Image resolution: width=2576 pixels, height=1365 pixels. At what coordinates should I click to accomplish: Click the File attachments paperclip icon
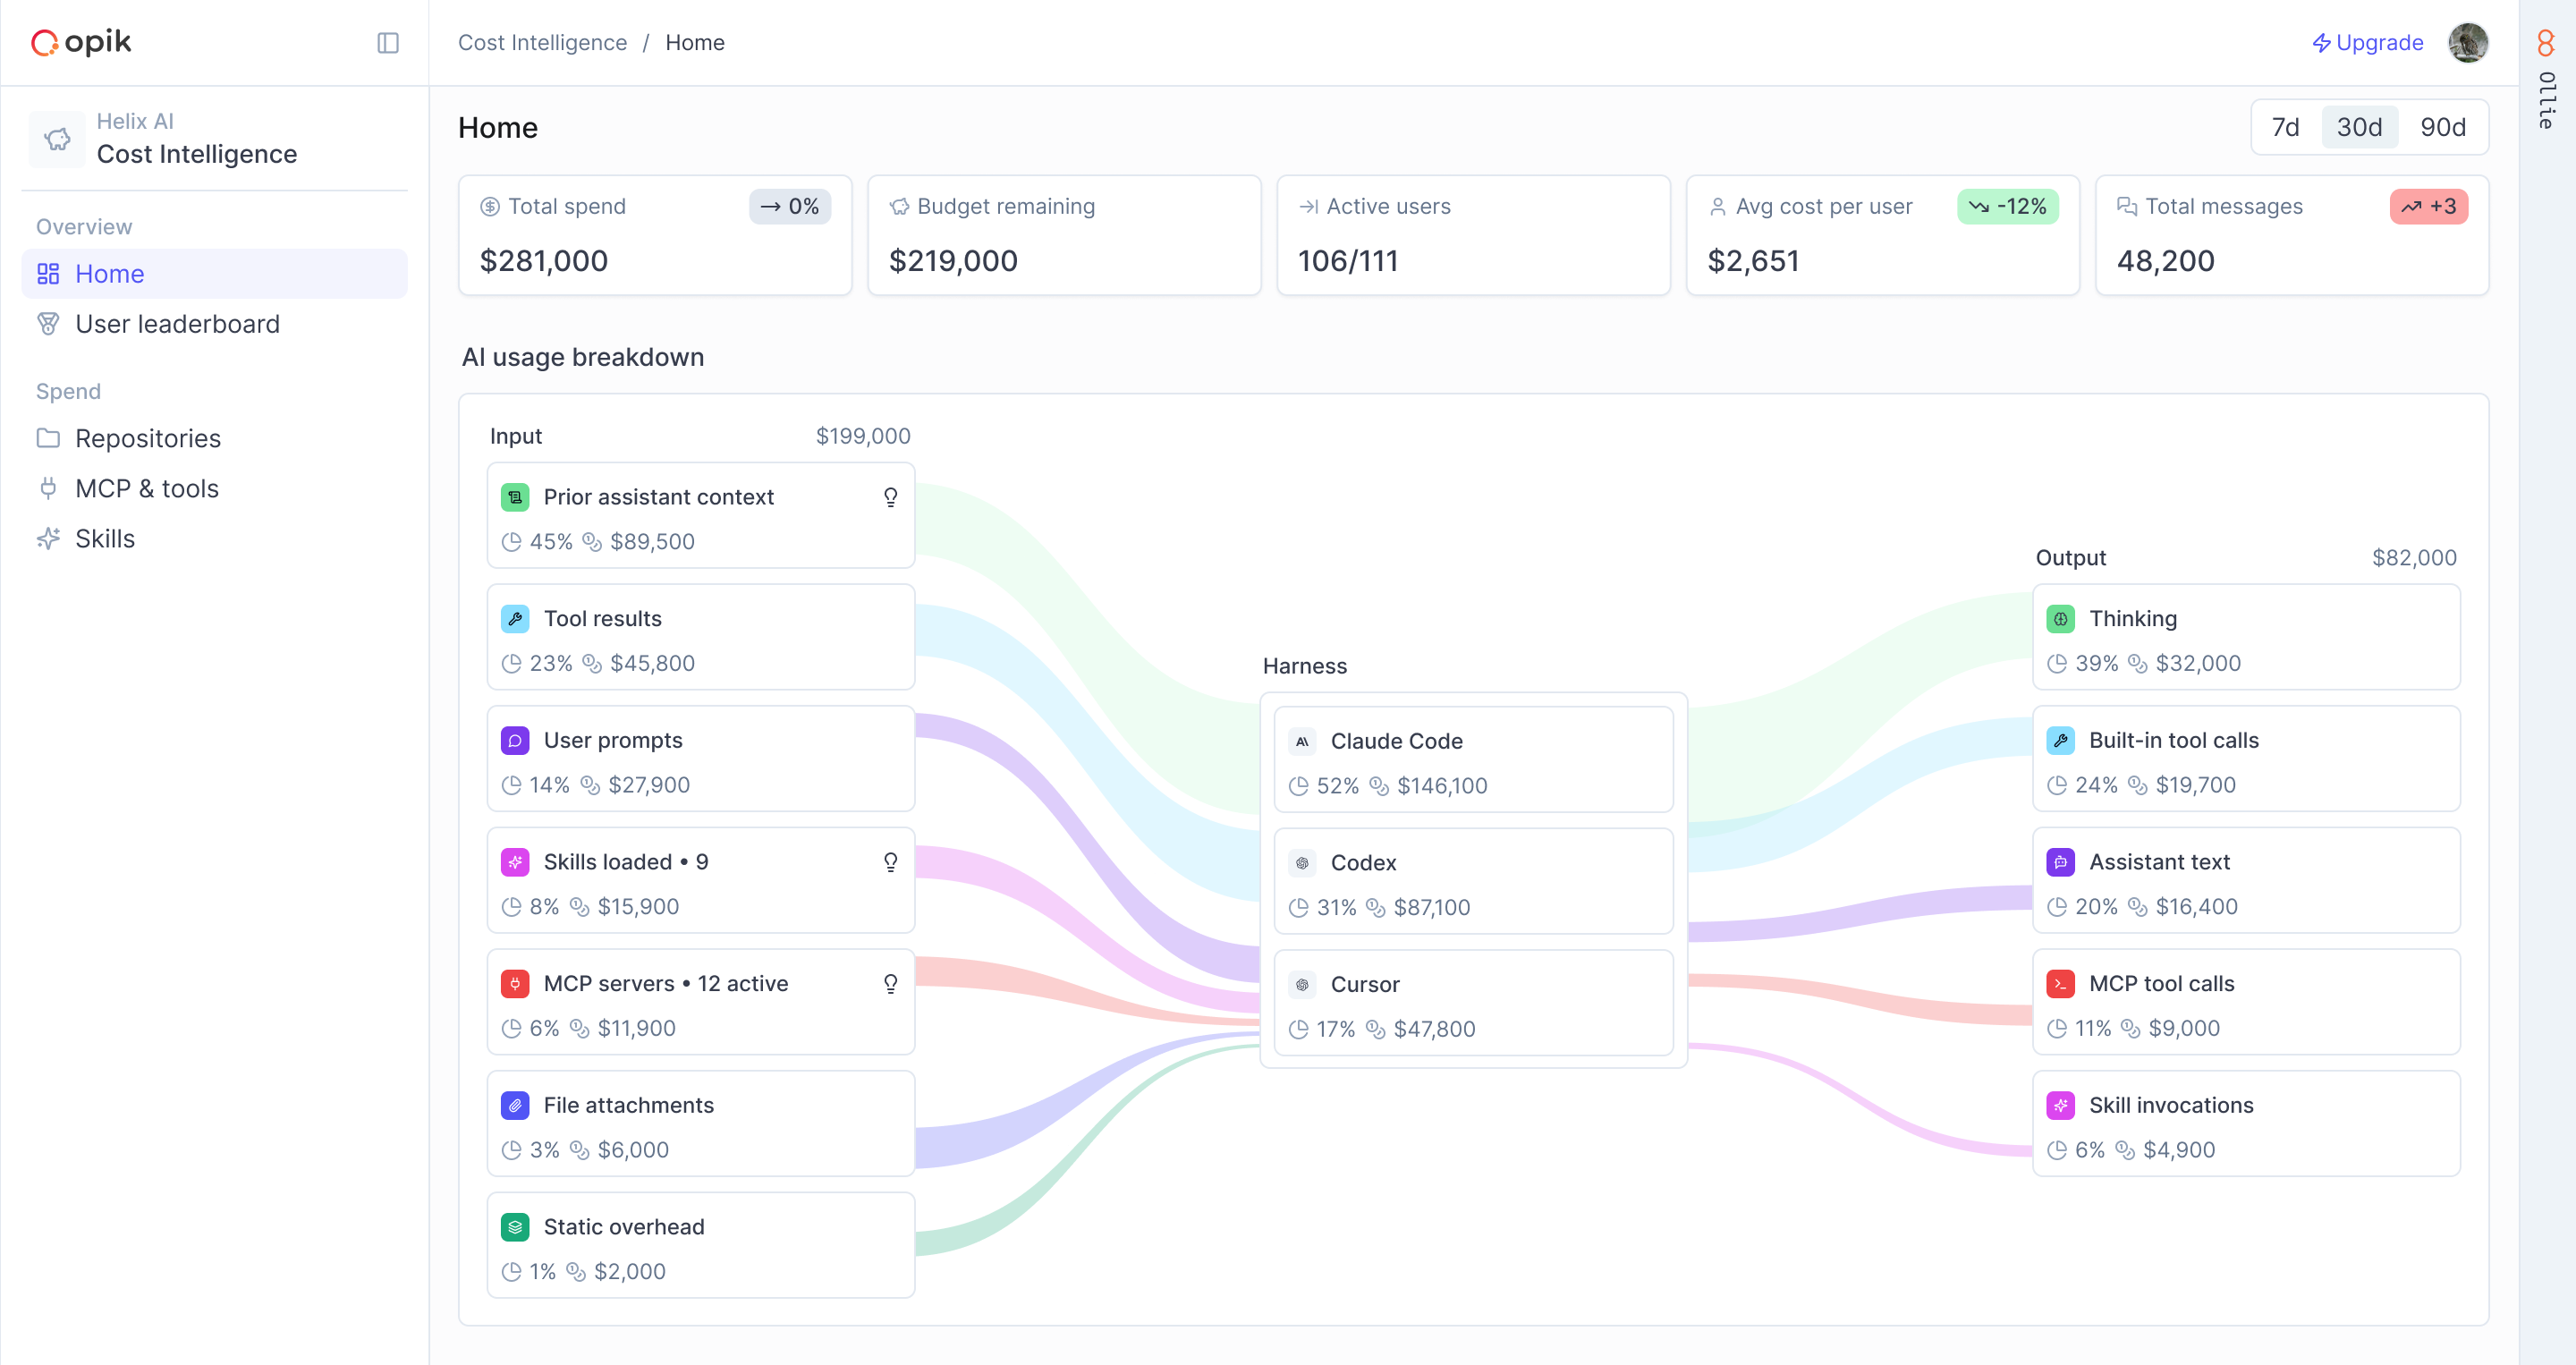pyautogui.click(x=515, y=1105)
